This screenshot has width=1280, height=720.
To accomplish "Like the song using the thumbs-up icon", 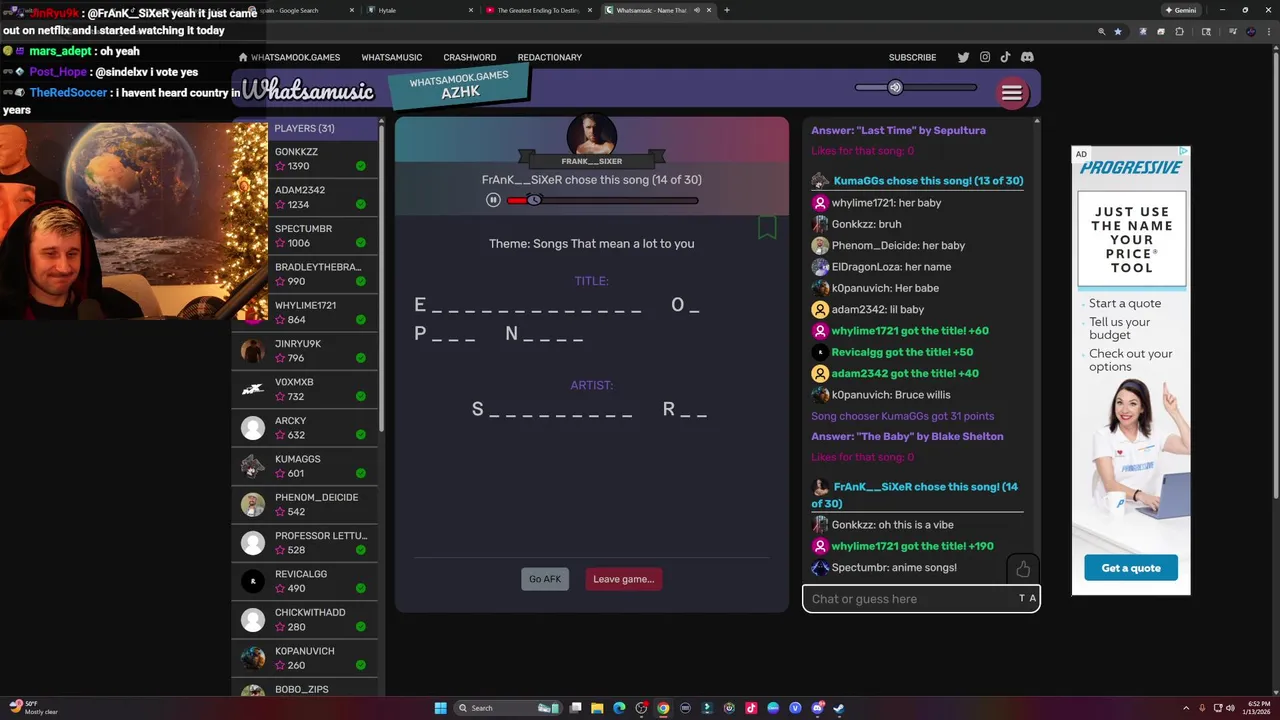I will (1023, 569).
